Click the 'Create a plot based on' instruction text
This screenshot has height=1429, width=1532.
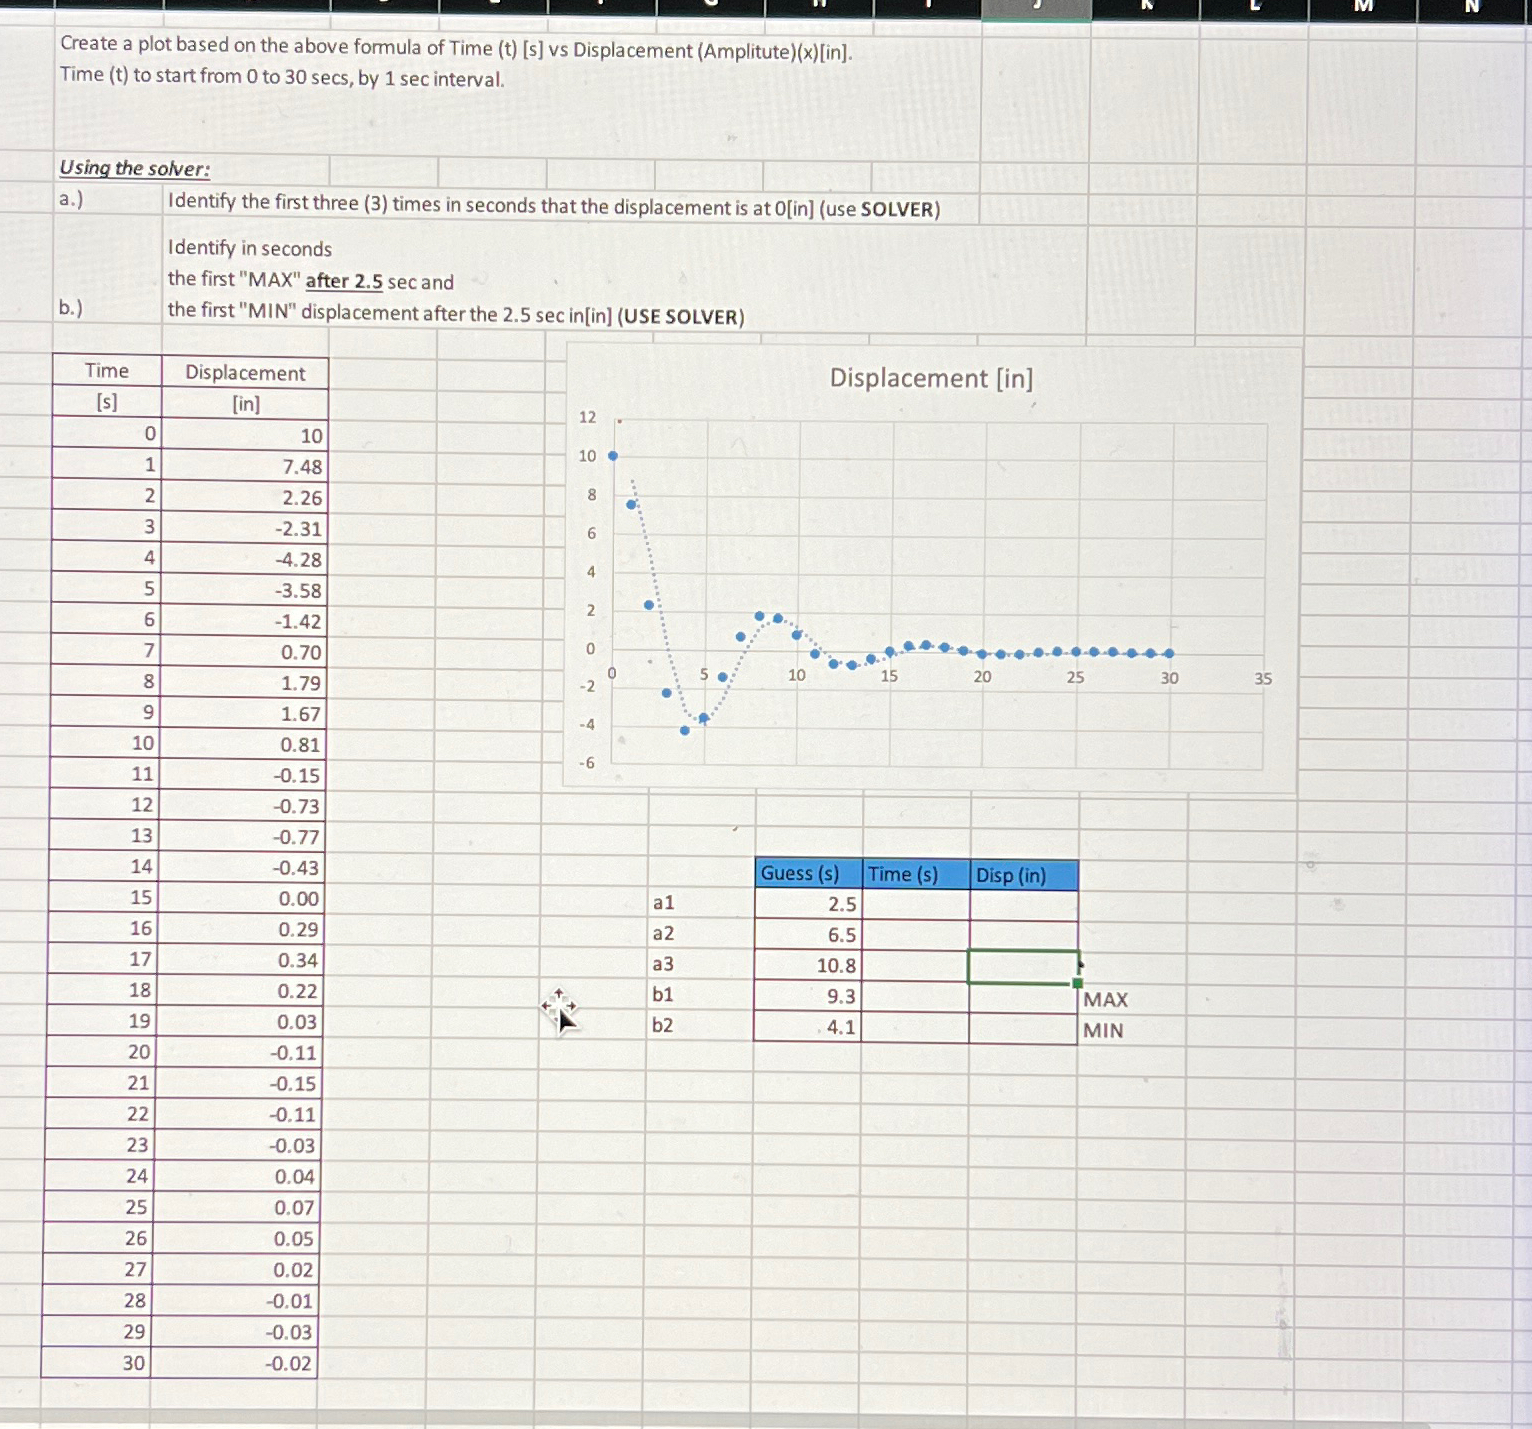coord(456,47)
